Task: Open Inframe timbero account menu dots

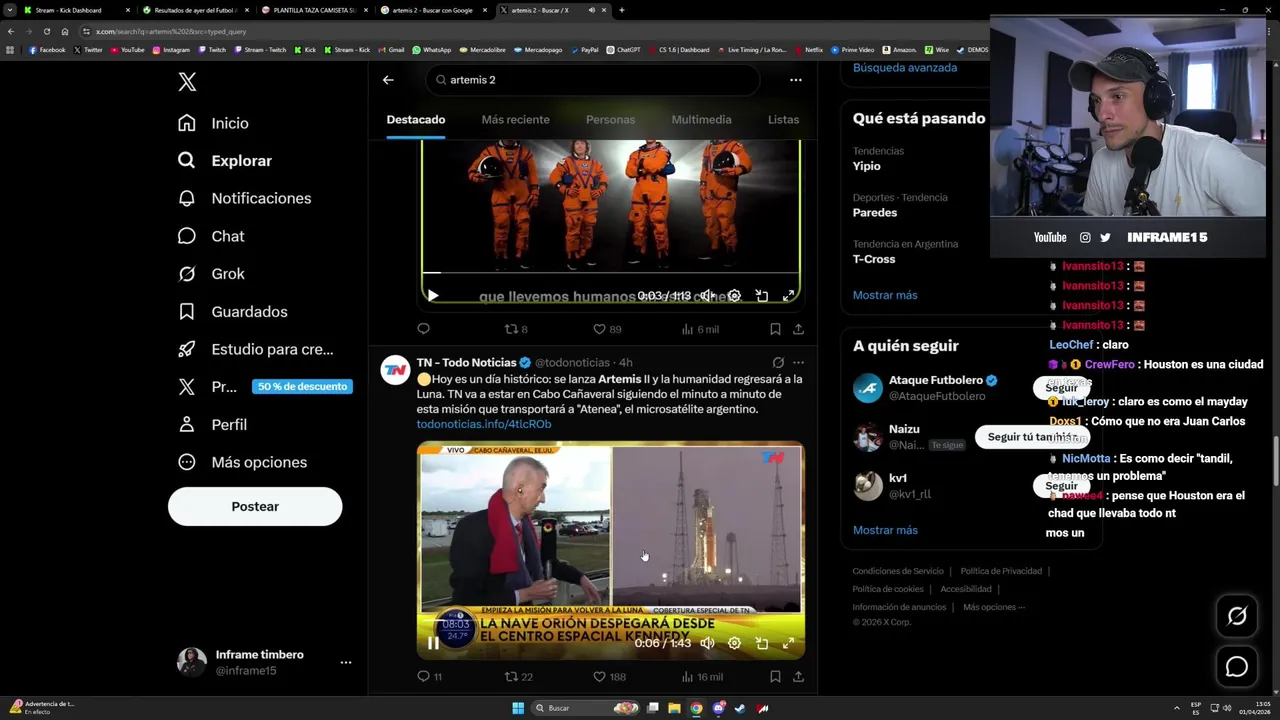Action: coord(345,662)
